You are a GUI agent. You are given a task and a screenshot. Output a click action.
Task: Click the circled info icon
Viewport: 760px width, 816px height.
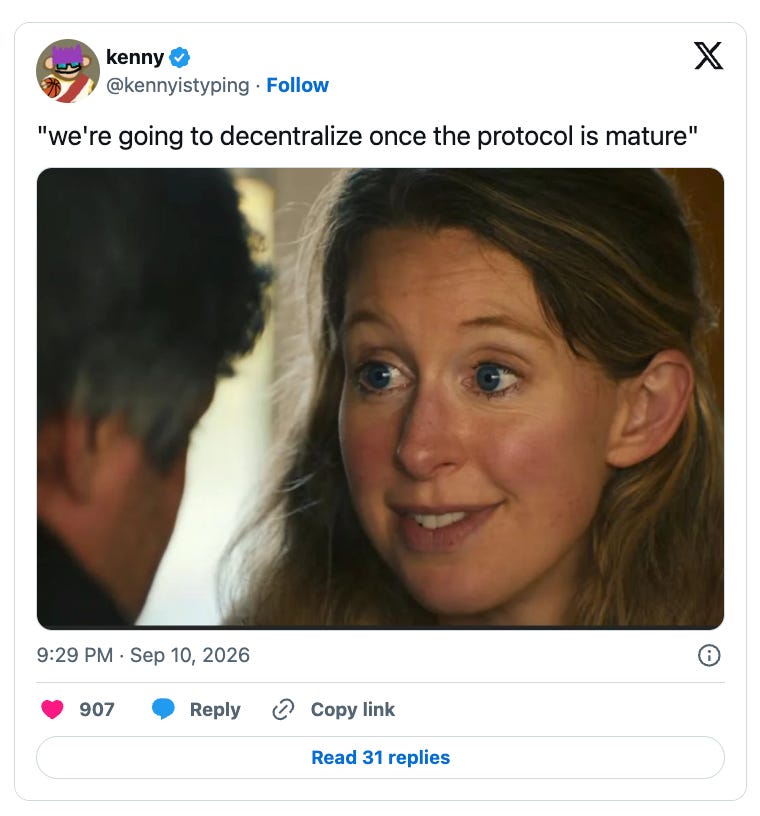click(x=709, y=655)
